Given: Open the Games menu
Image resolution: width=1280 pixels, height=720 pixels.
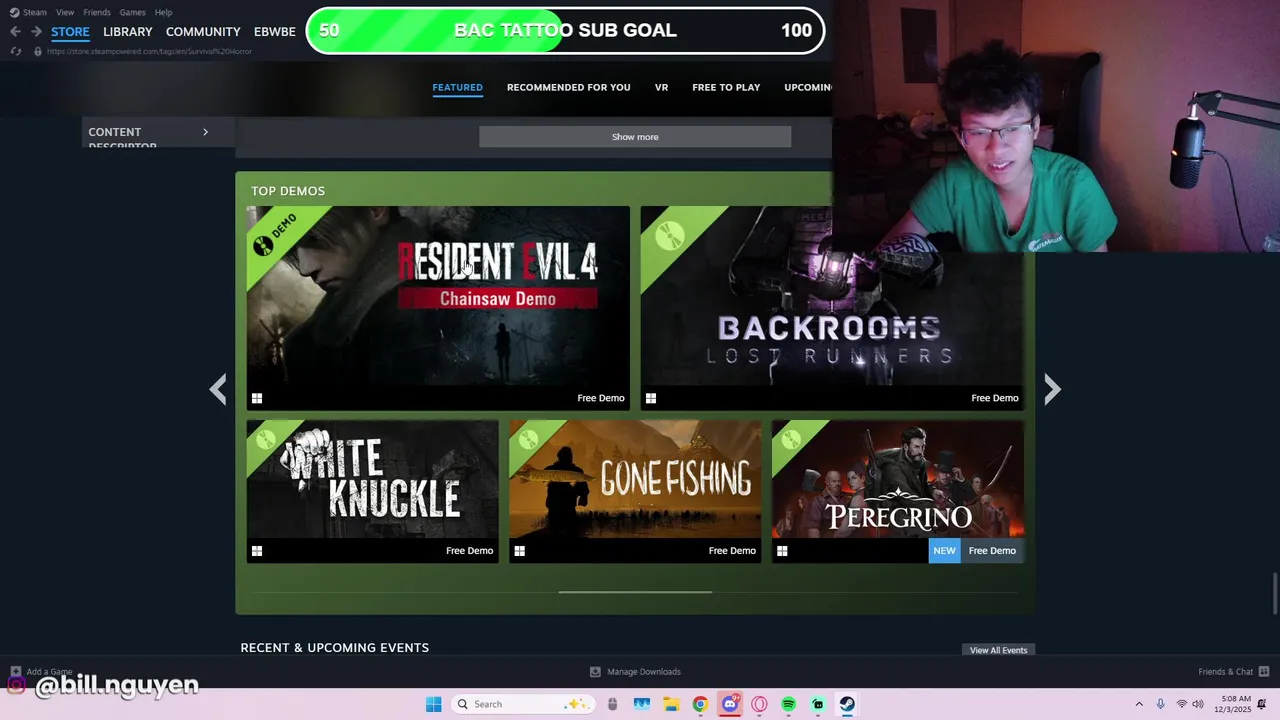Looking at the screenshot, I should tap(132, 12).
